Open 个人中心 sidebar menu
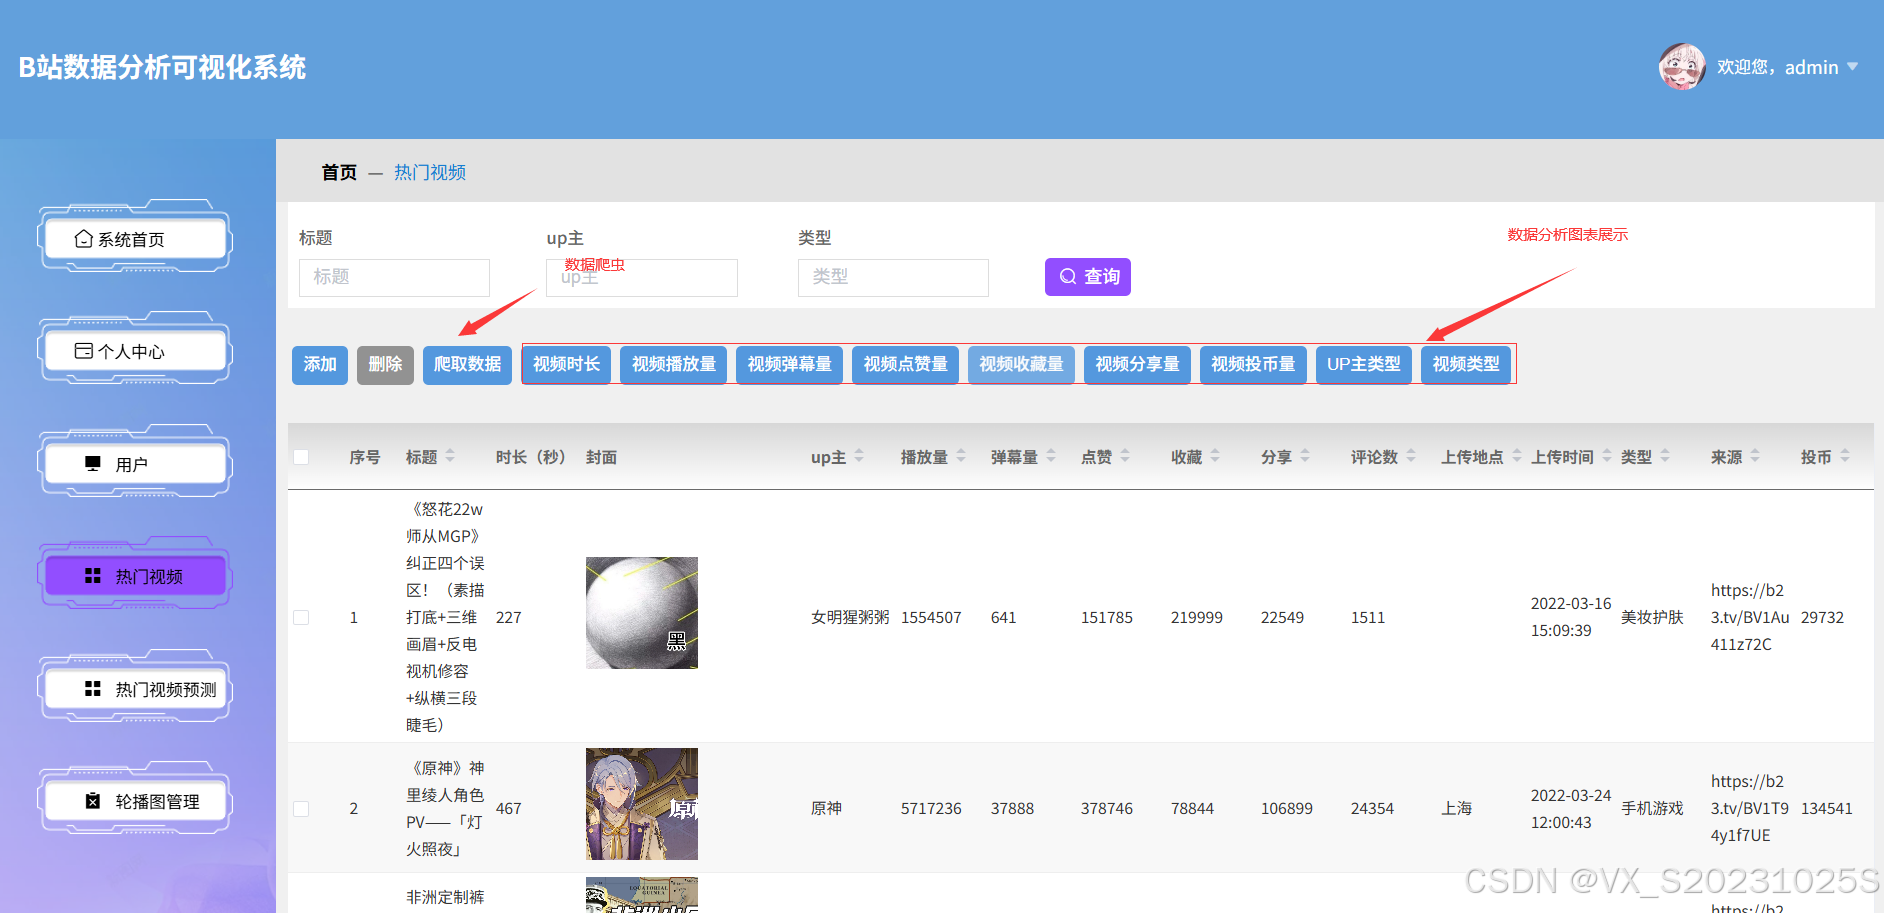The width and height of the screenshot is (1884, 913). click(135, 351)
